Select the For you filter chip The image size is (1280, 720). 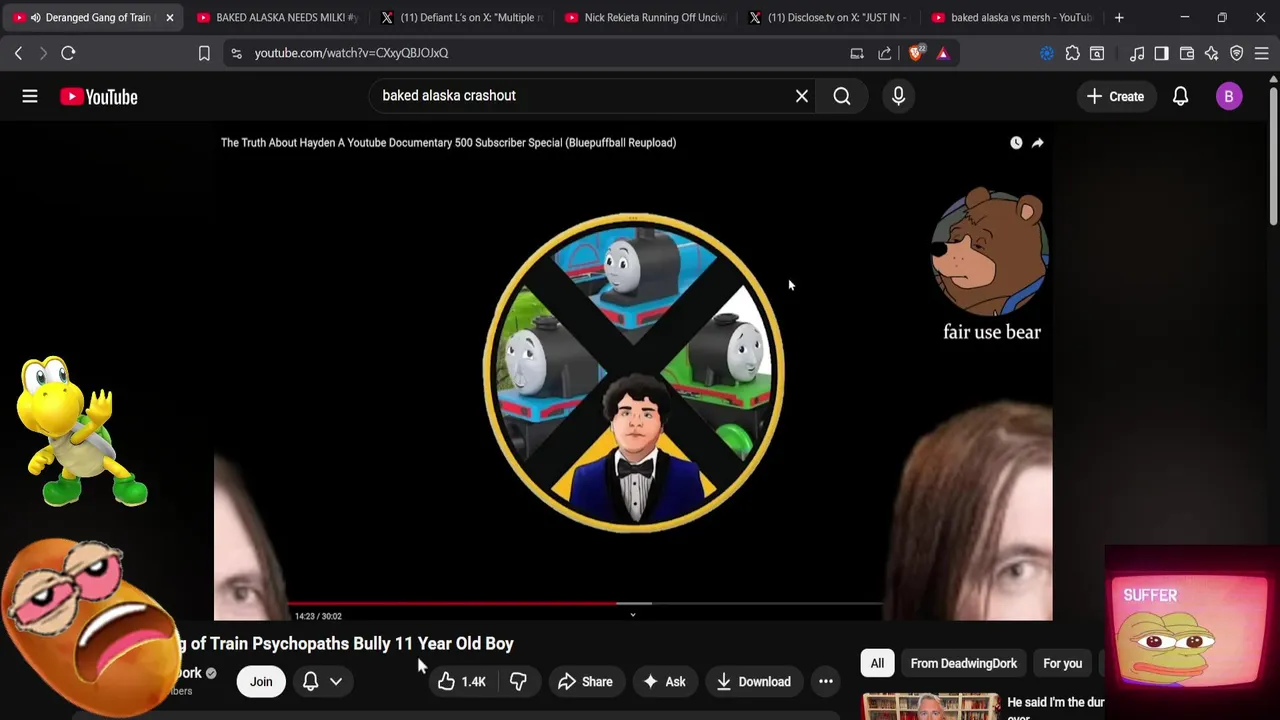click(x=1062, y=664)
